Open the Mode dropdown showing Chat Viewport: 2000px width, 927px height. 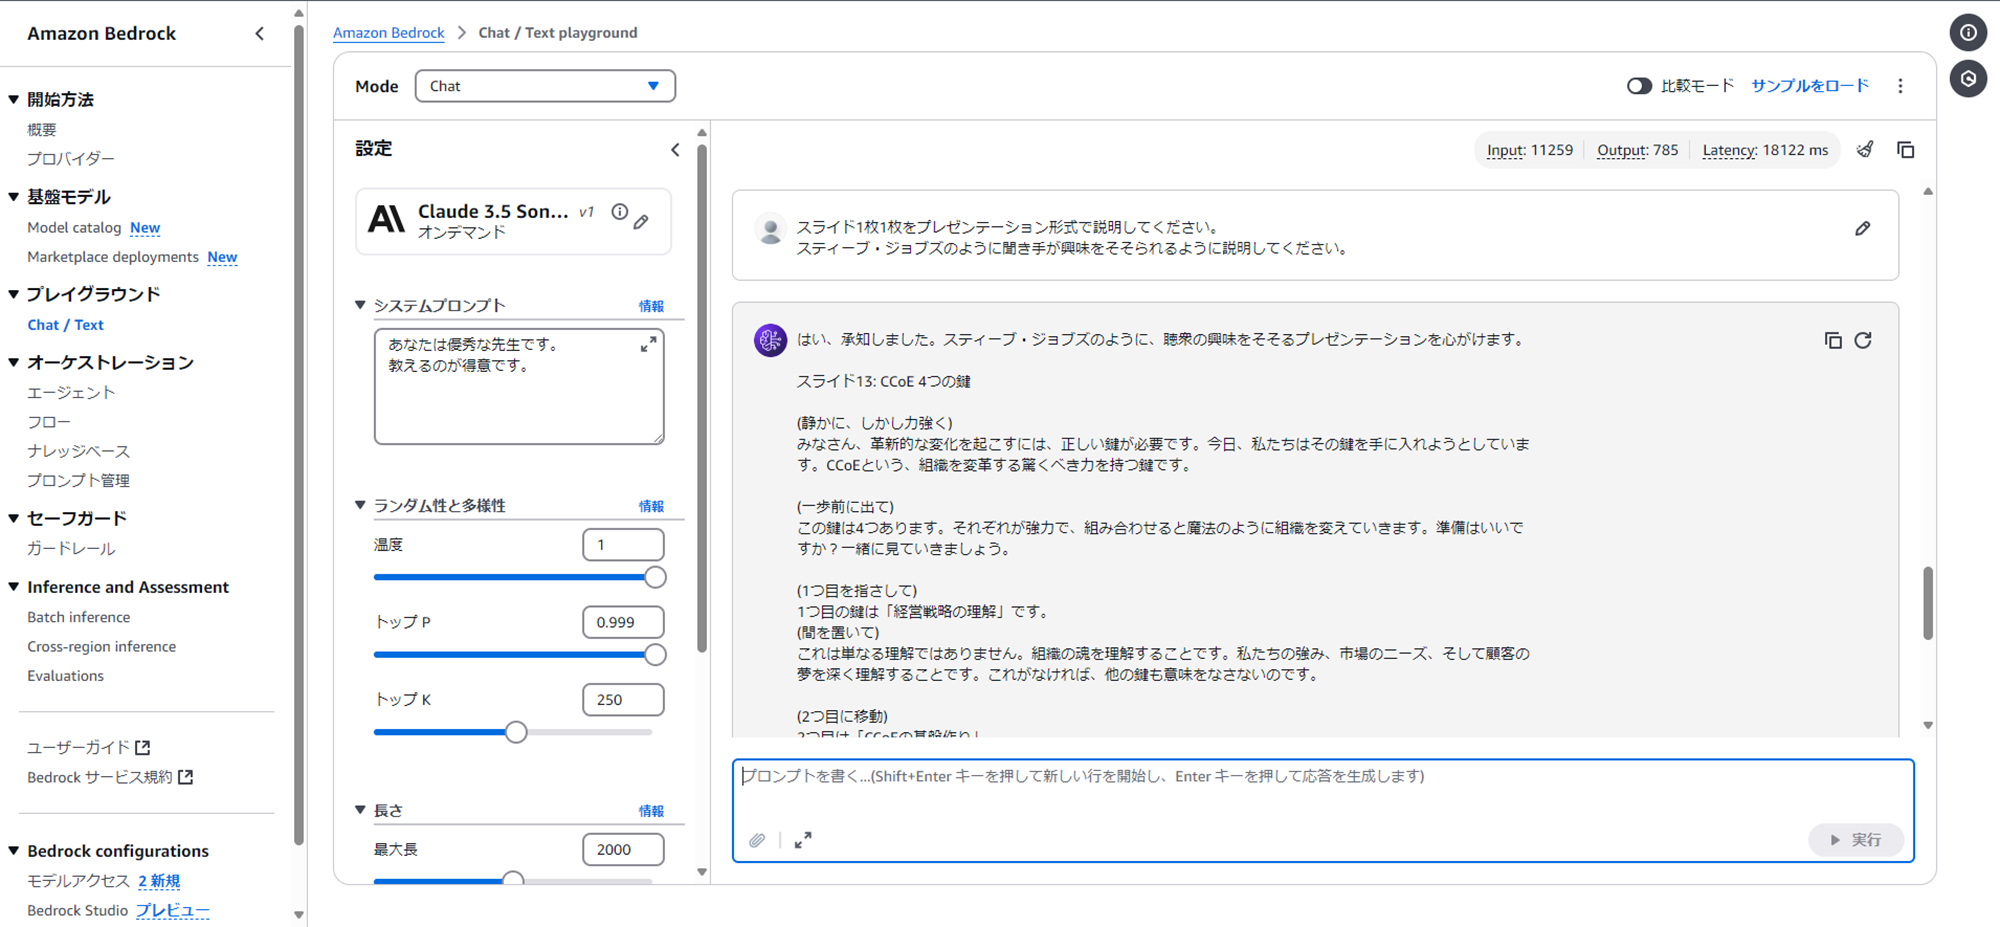[x=545, y=86]
